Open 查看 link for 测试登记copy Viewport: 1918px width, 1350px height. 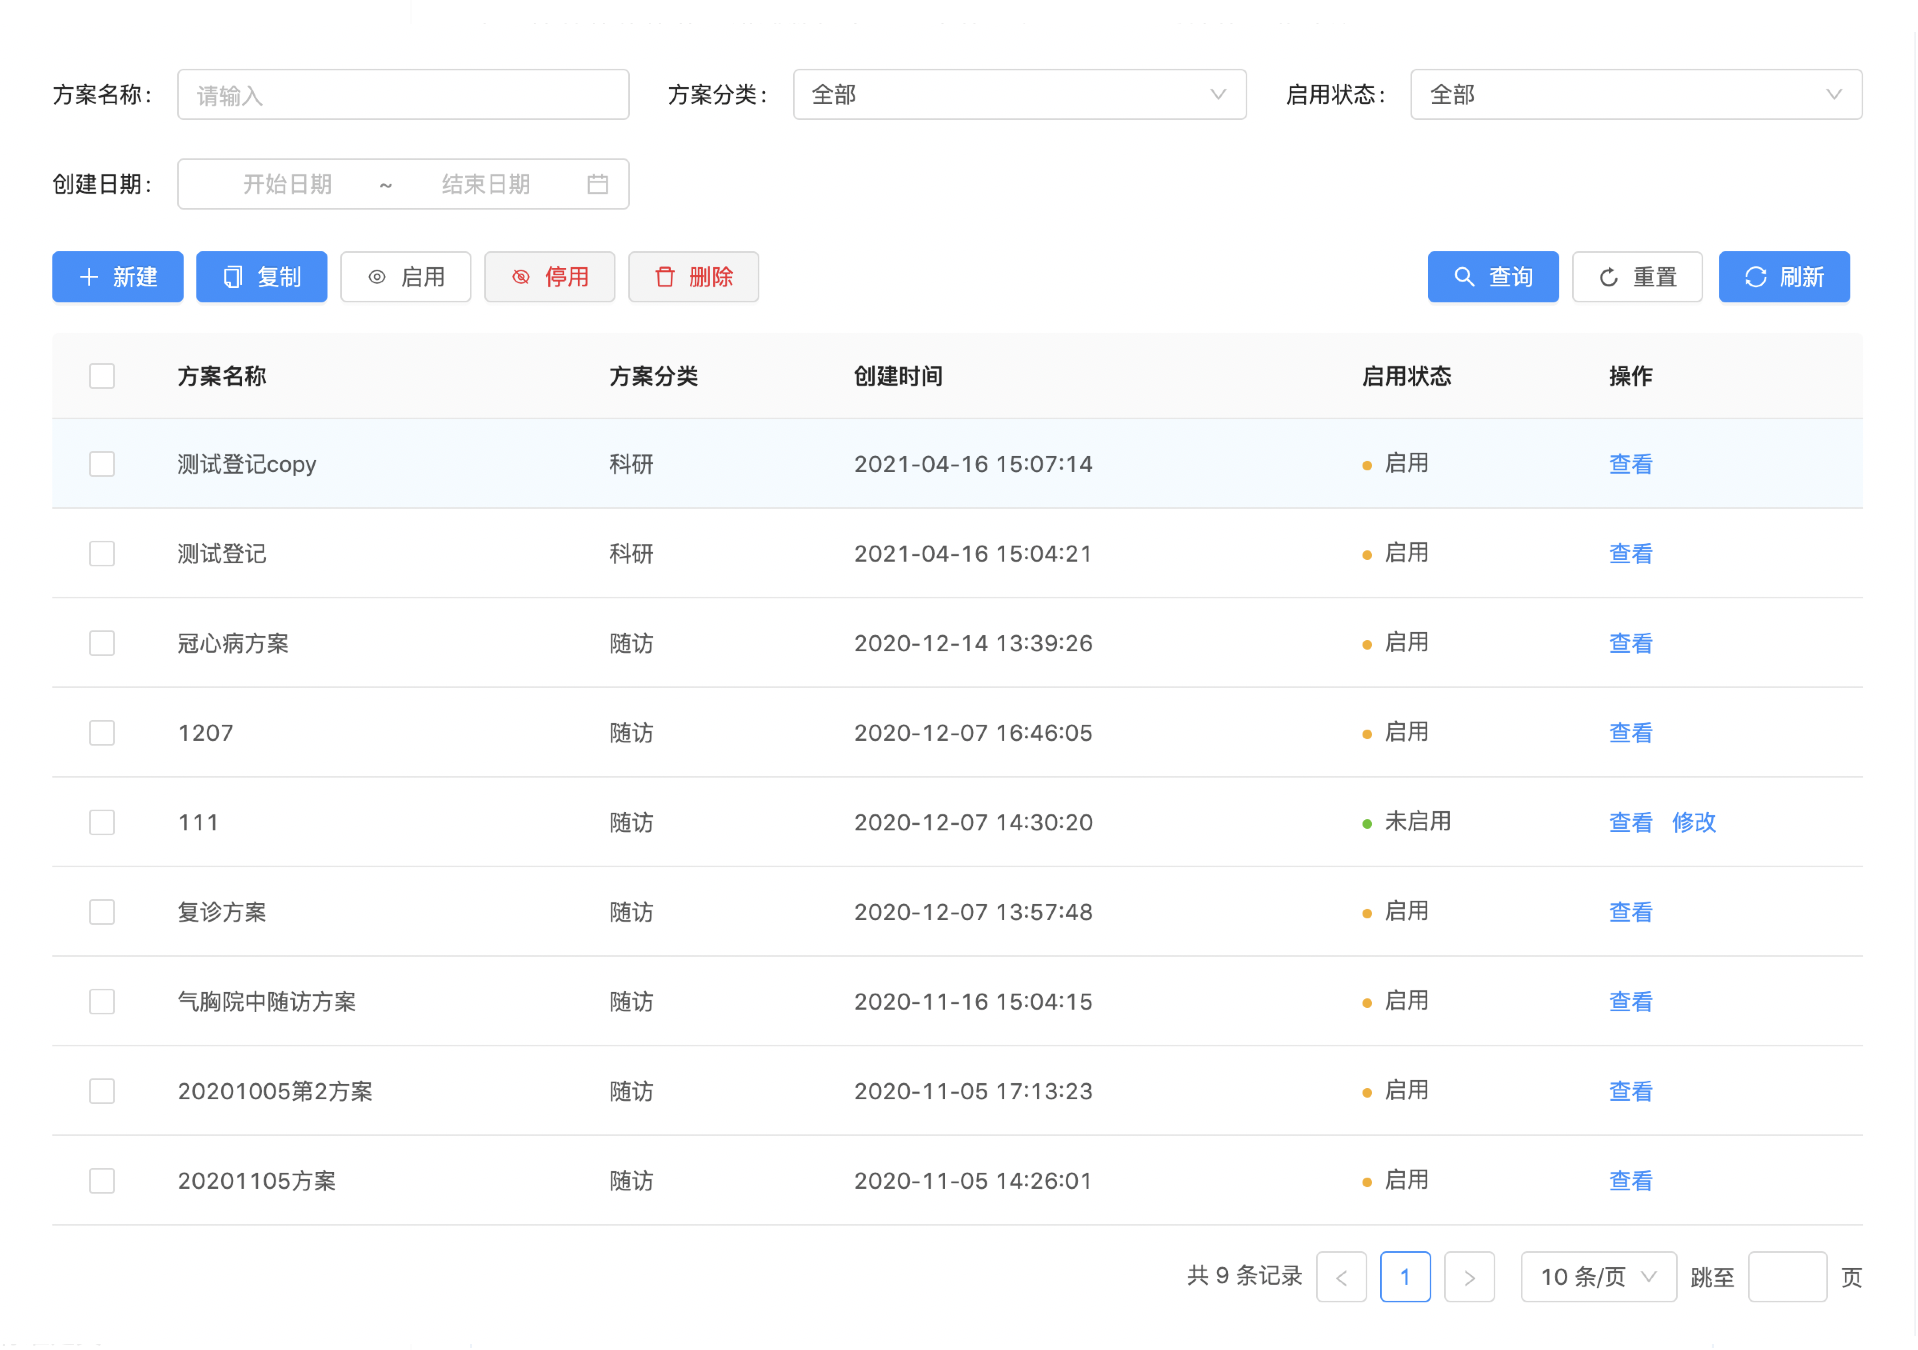[x=1630, y=464]
